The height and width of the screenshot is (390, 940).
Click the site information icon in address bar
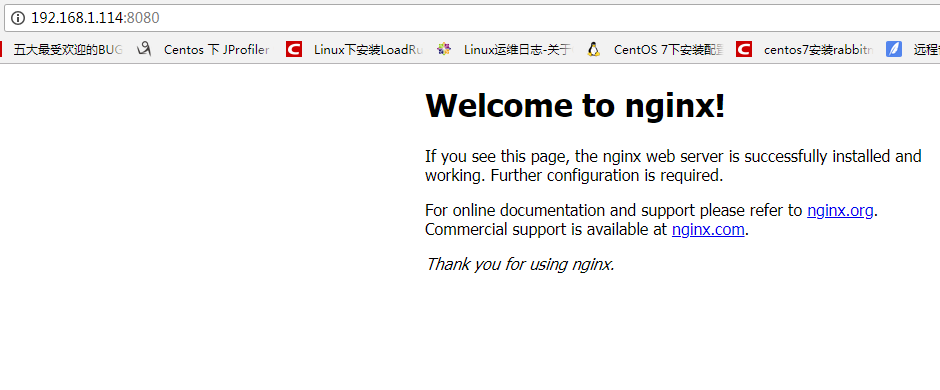18,18
